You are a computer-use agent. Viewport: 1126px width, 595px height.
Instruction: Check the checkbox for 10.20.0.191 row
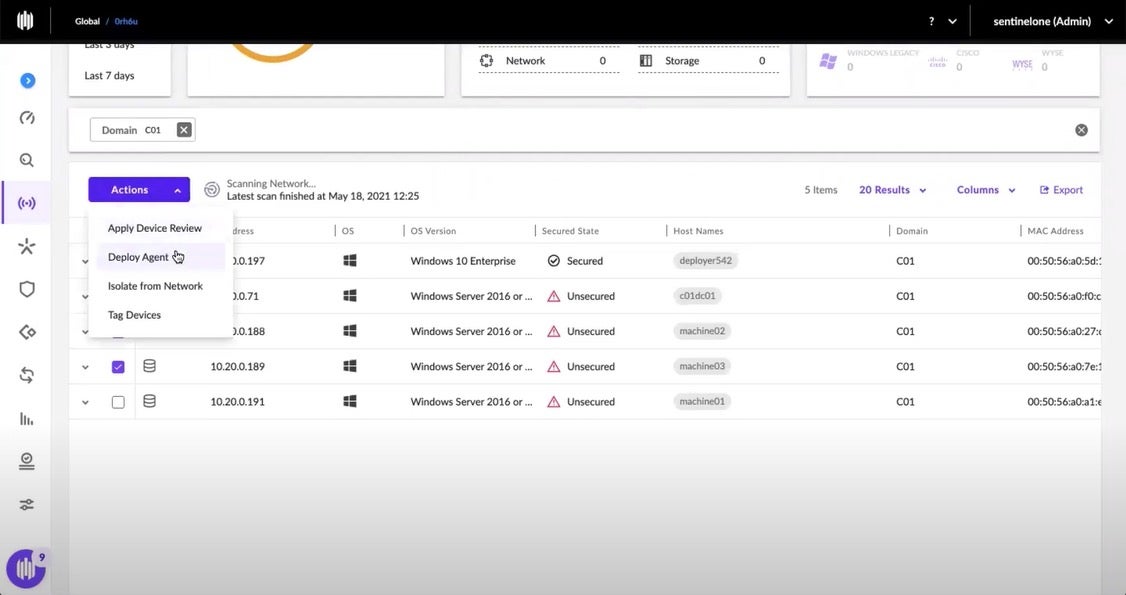(118, 402)
